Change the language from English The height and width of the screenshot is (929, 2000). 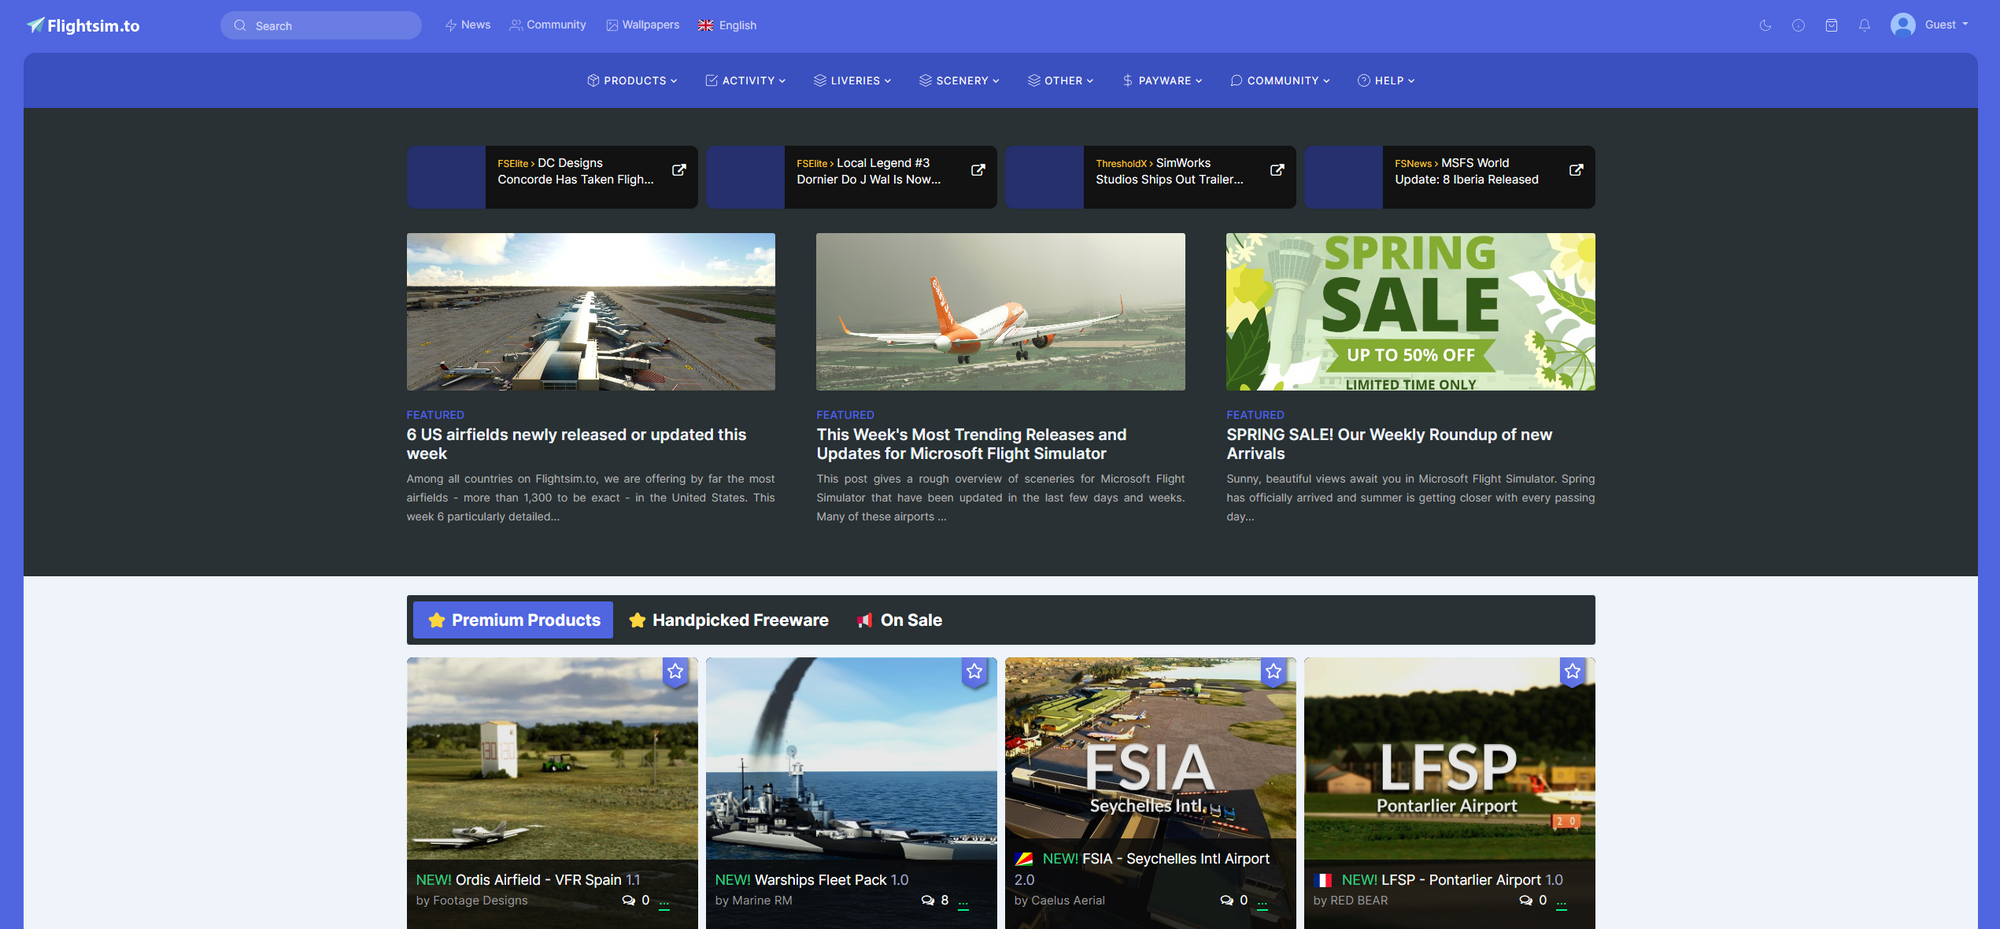coord(727,25)
